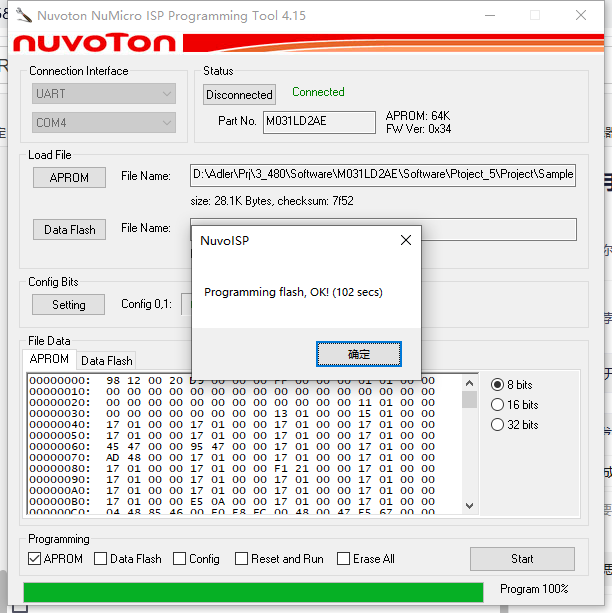This screenshot has height=613, width=612.
Task: Close the ISP Programming Tool window
Action: (x=581, y=16)
